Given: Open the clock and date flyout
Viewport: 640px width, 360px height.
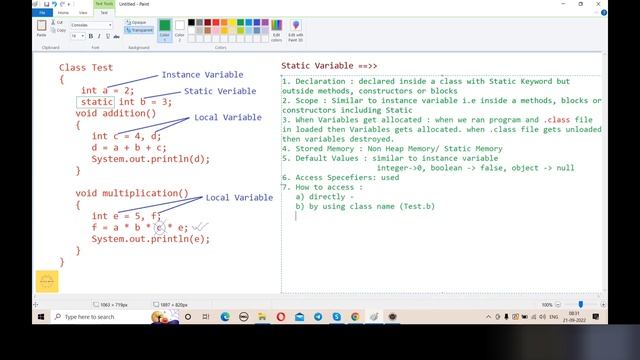Looking at the screenshot, I should point(574,317).
